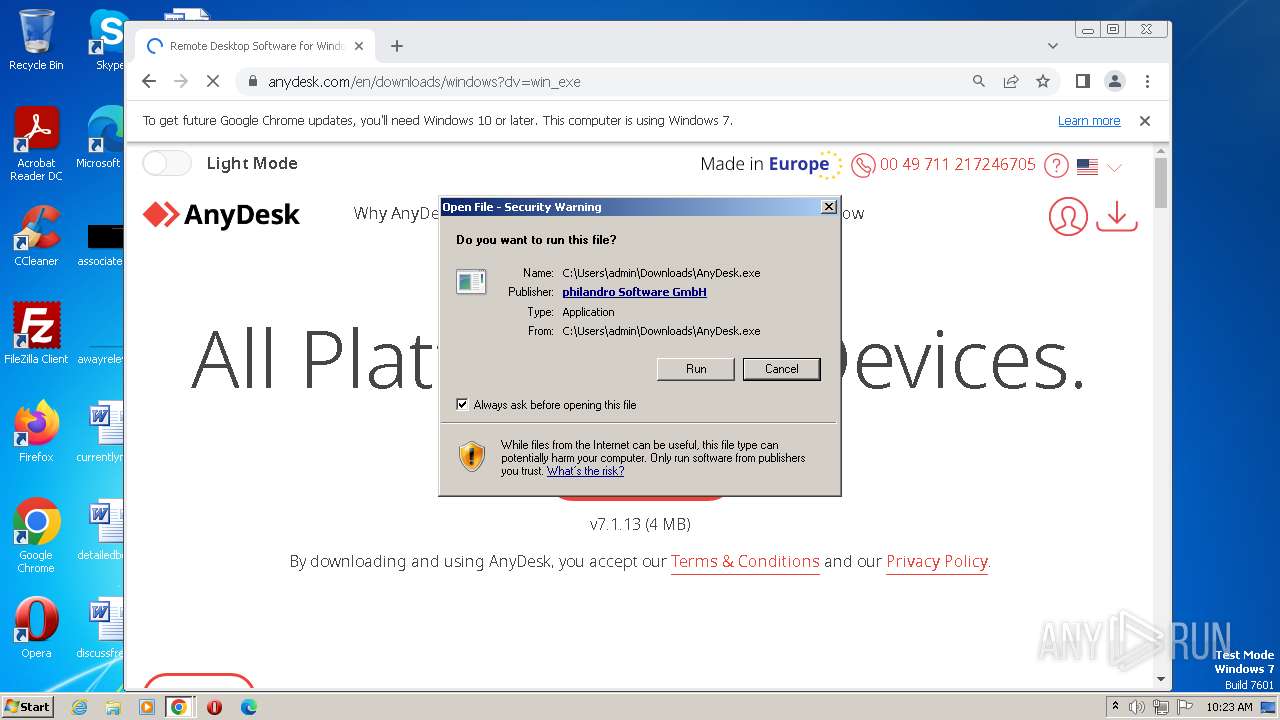Click the volume speaker tray icon
The image size is (1280, 720).
point(1137,707)
